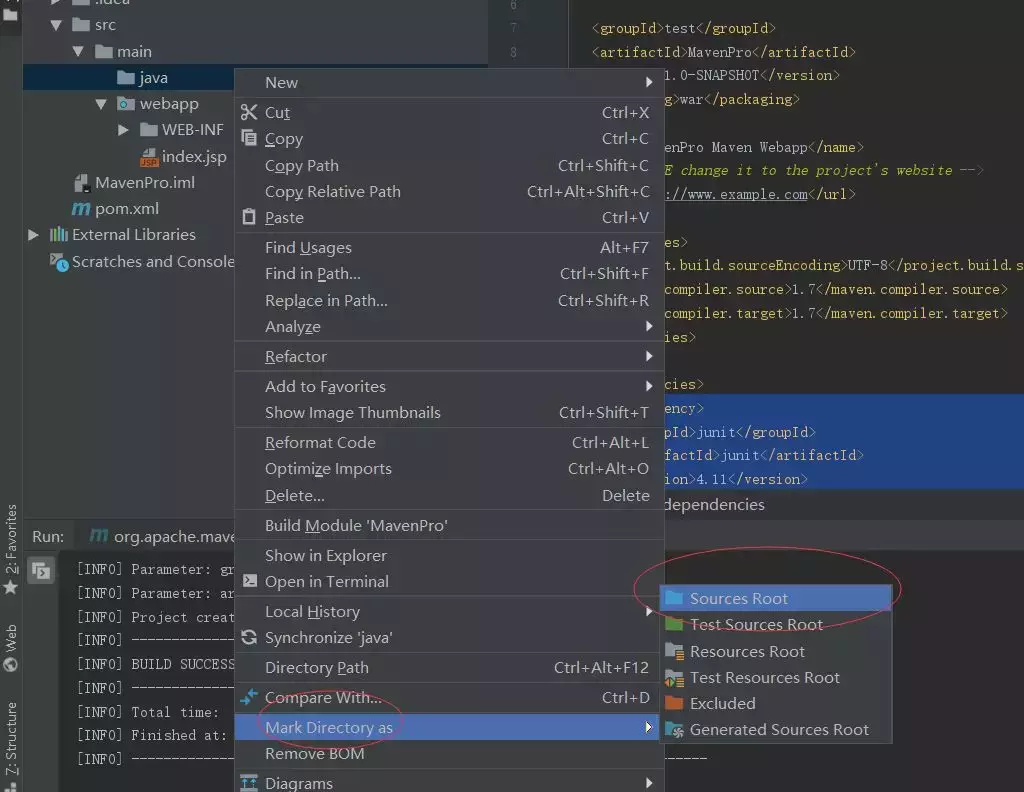Select Delete… menu entry

point(449,495)
